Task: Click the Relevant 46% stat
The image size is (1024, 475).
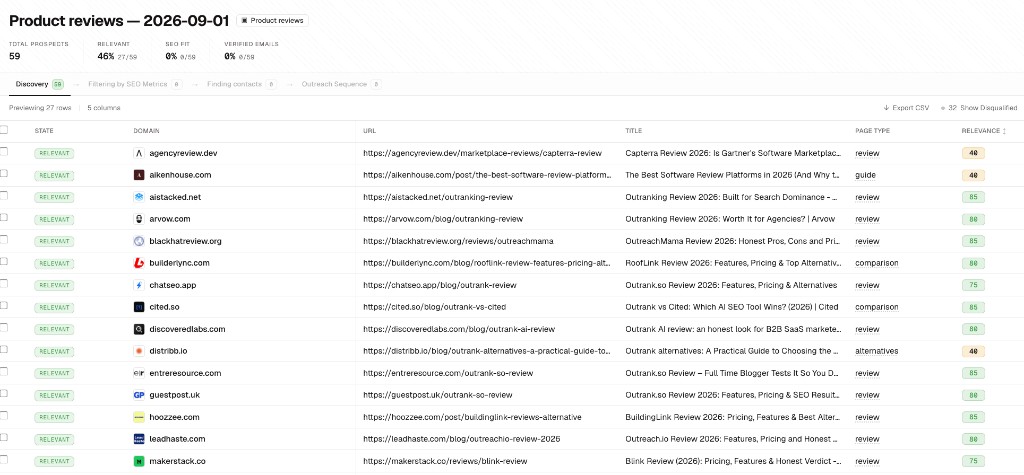Action: click(117, 50)
